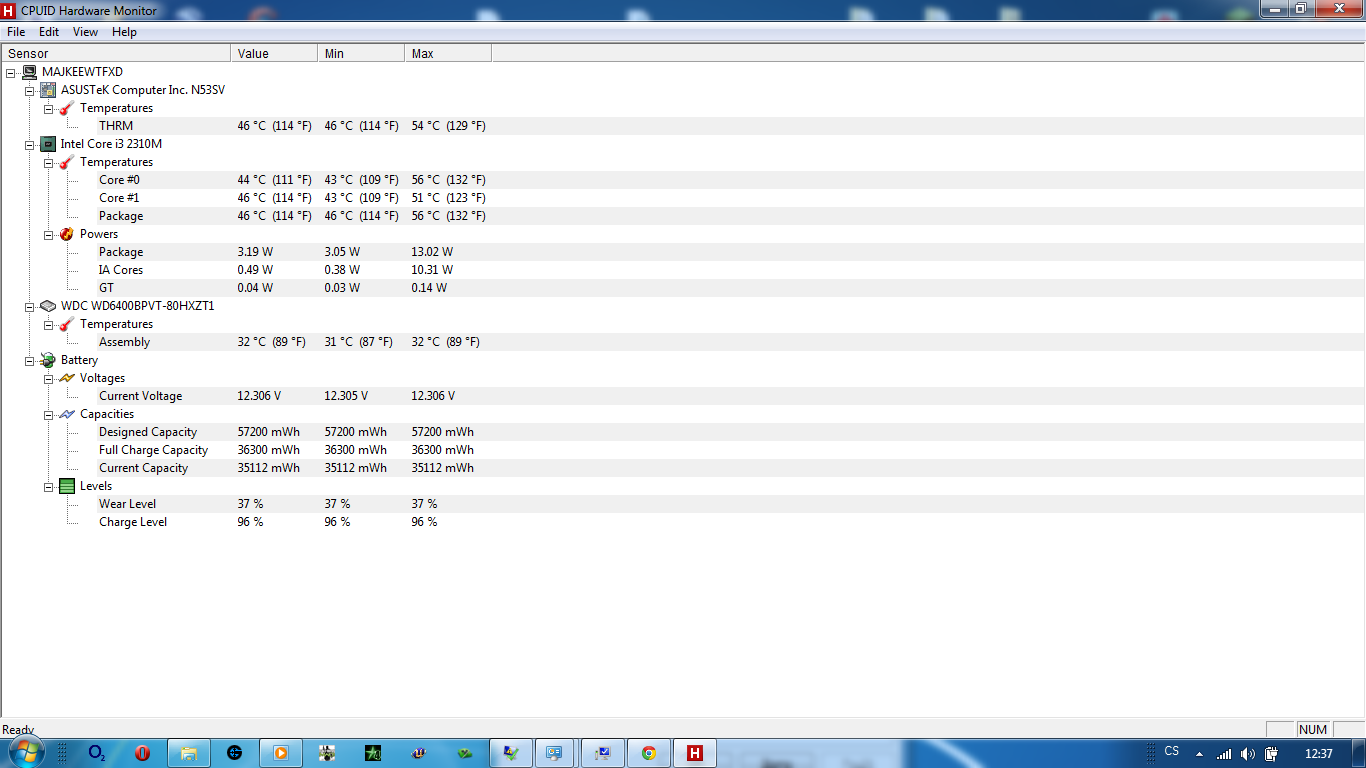Collapse the ASUSTeK Computer Inc. N53SV node
The image size is (1366, 768).
pos(30,90)
